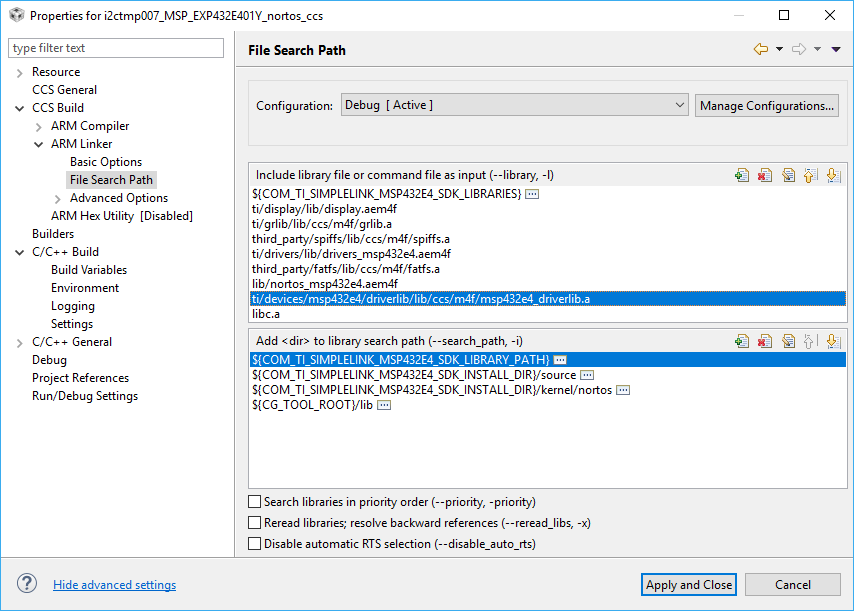Delete selected library search path entry
Screen dimensions: 854x611
(x=764, y=341)
